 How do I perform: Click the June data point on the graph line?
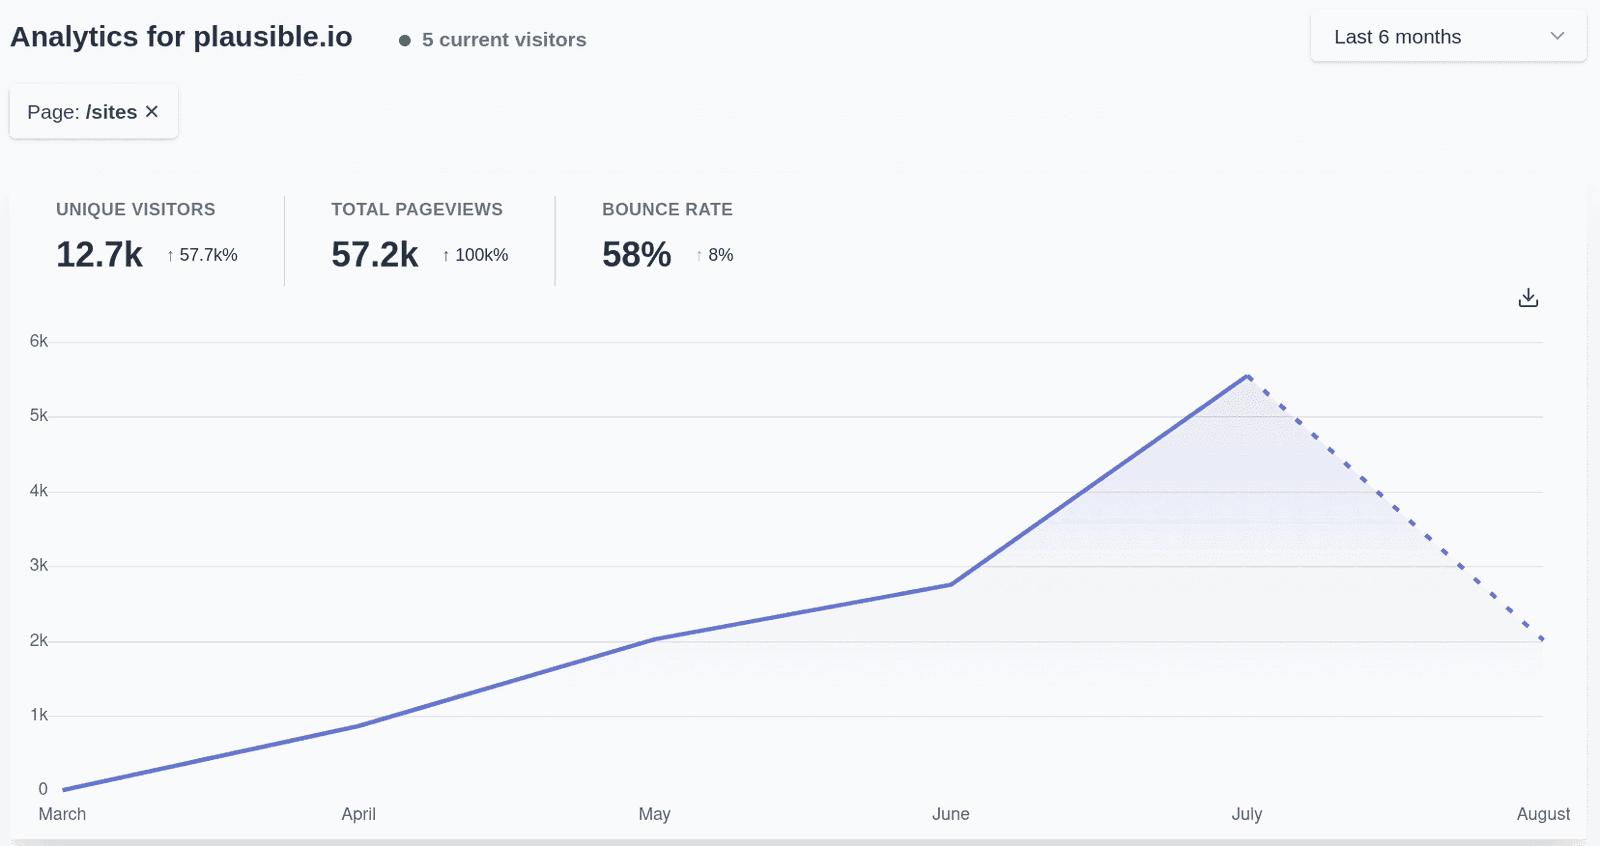coord(951,584)
